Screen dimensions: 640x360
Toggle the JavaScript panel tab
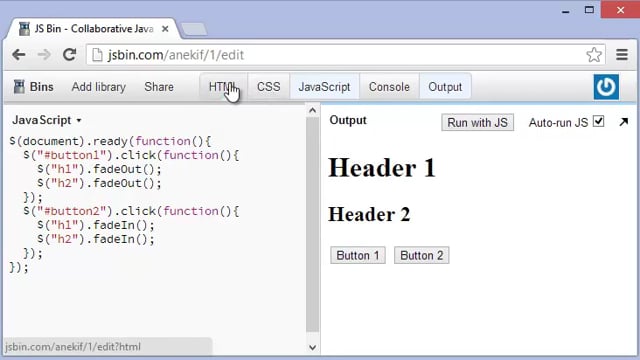pyautogui.click(x=324, y=87)
